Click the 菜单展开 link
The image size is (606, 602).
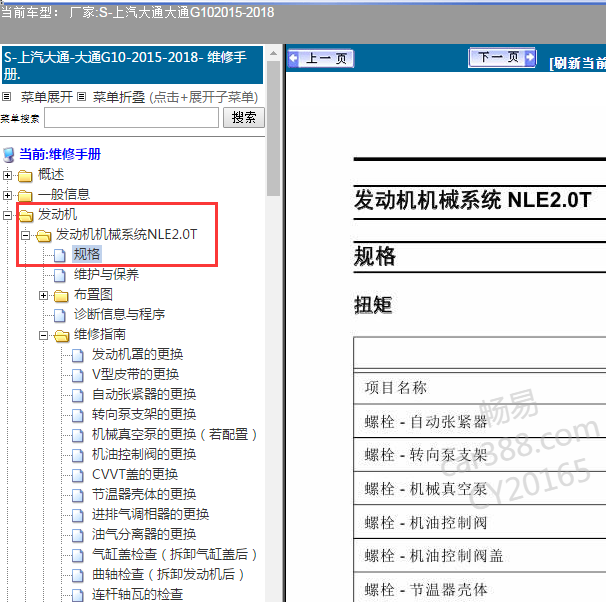click(x=46, y=97)
